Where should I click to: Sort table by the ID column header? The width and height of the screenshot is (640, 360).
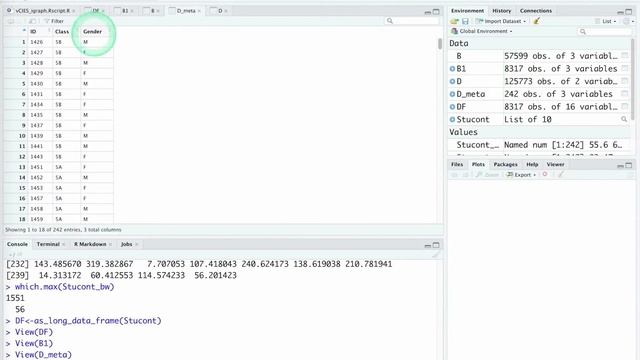40,31
